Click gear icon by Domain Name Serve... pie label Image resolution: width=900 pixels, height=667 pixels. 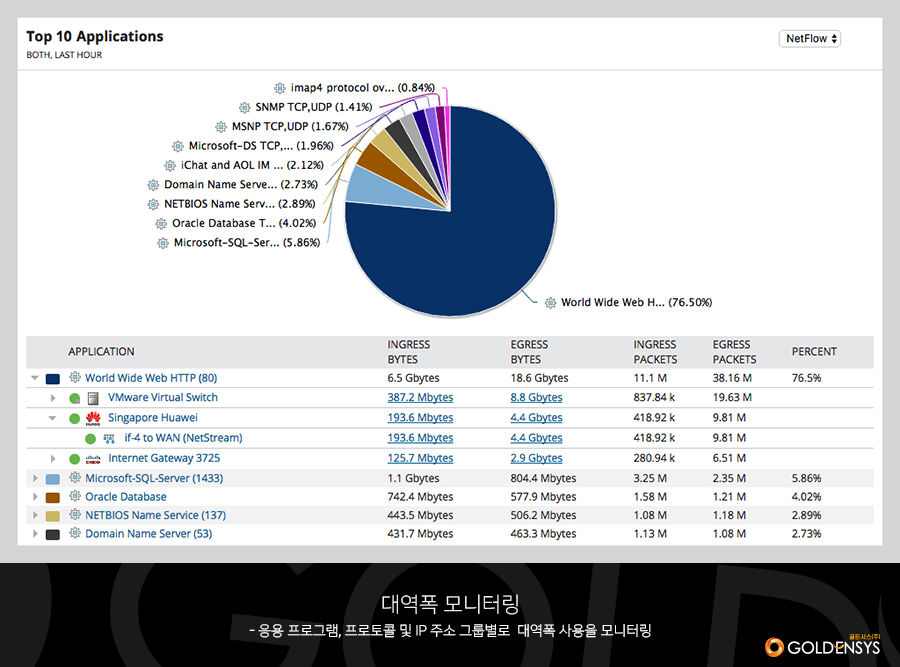[x=153, y=185]
